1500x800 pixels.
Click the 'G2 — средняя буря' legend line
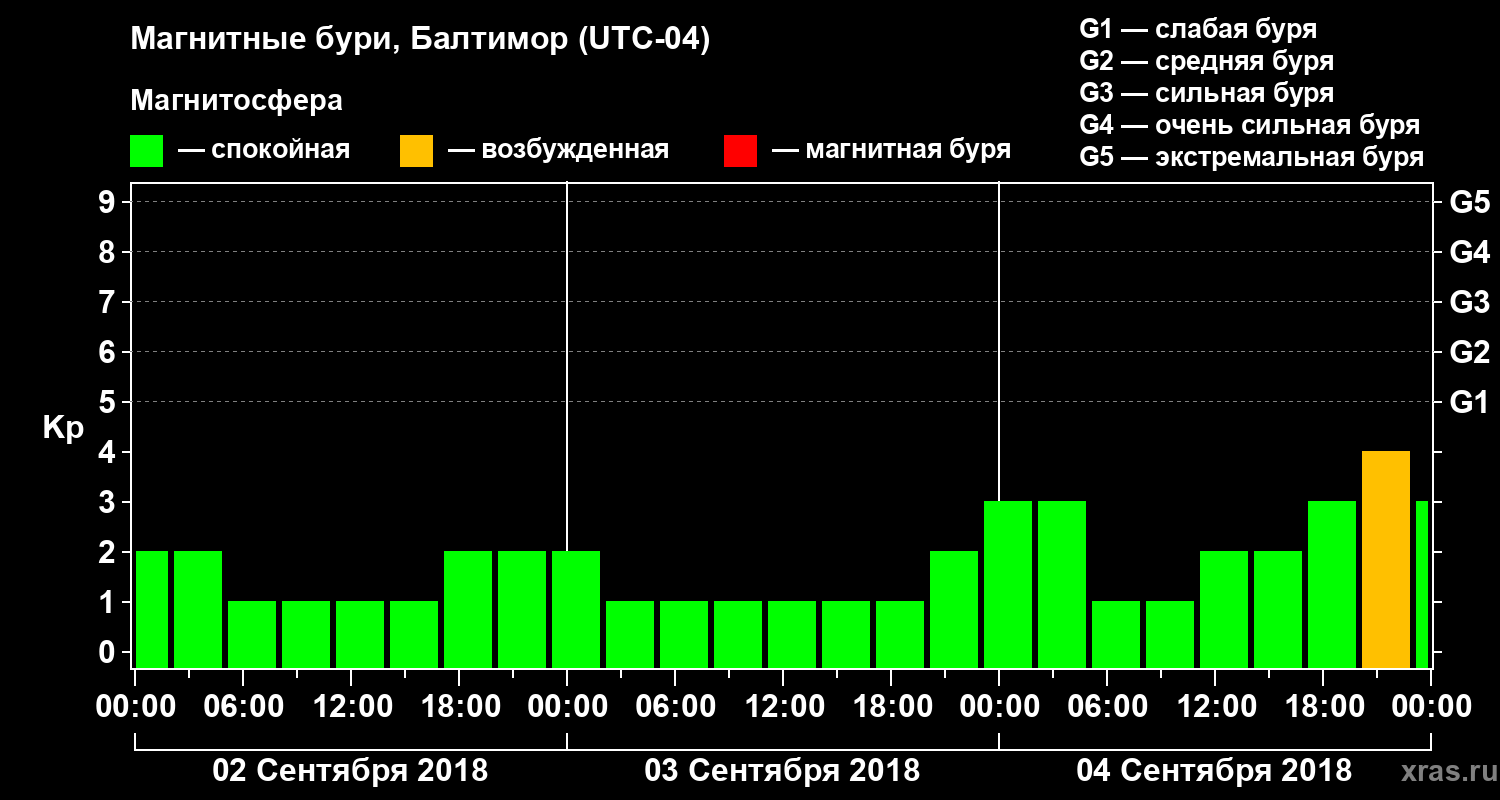click(1207, 61)
